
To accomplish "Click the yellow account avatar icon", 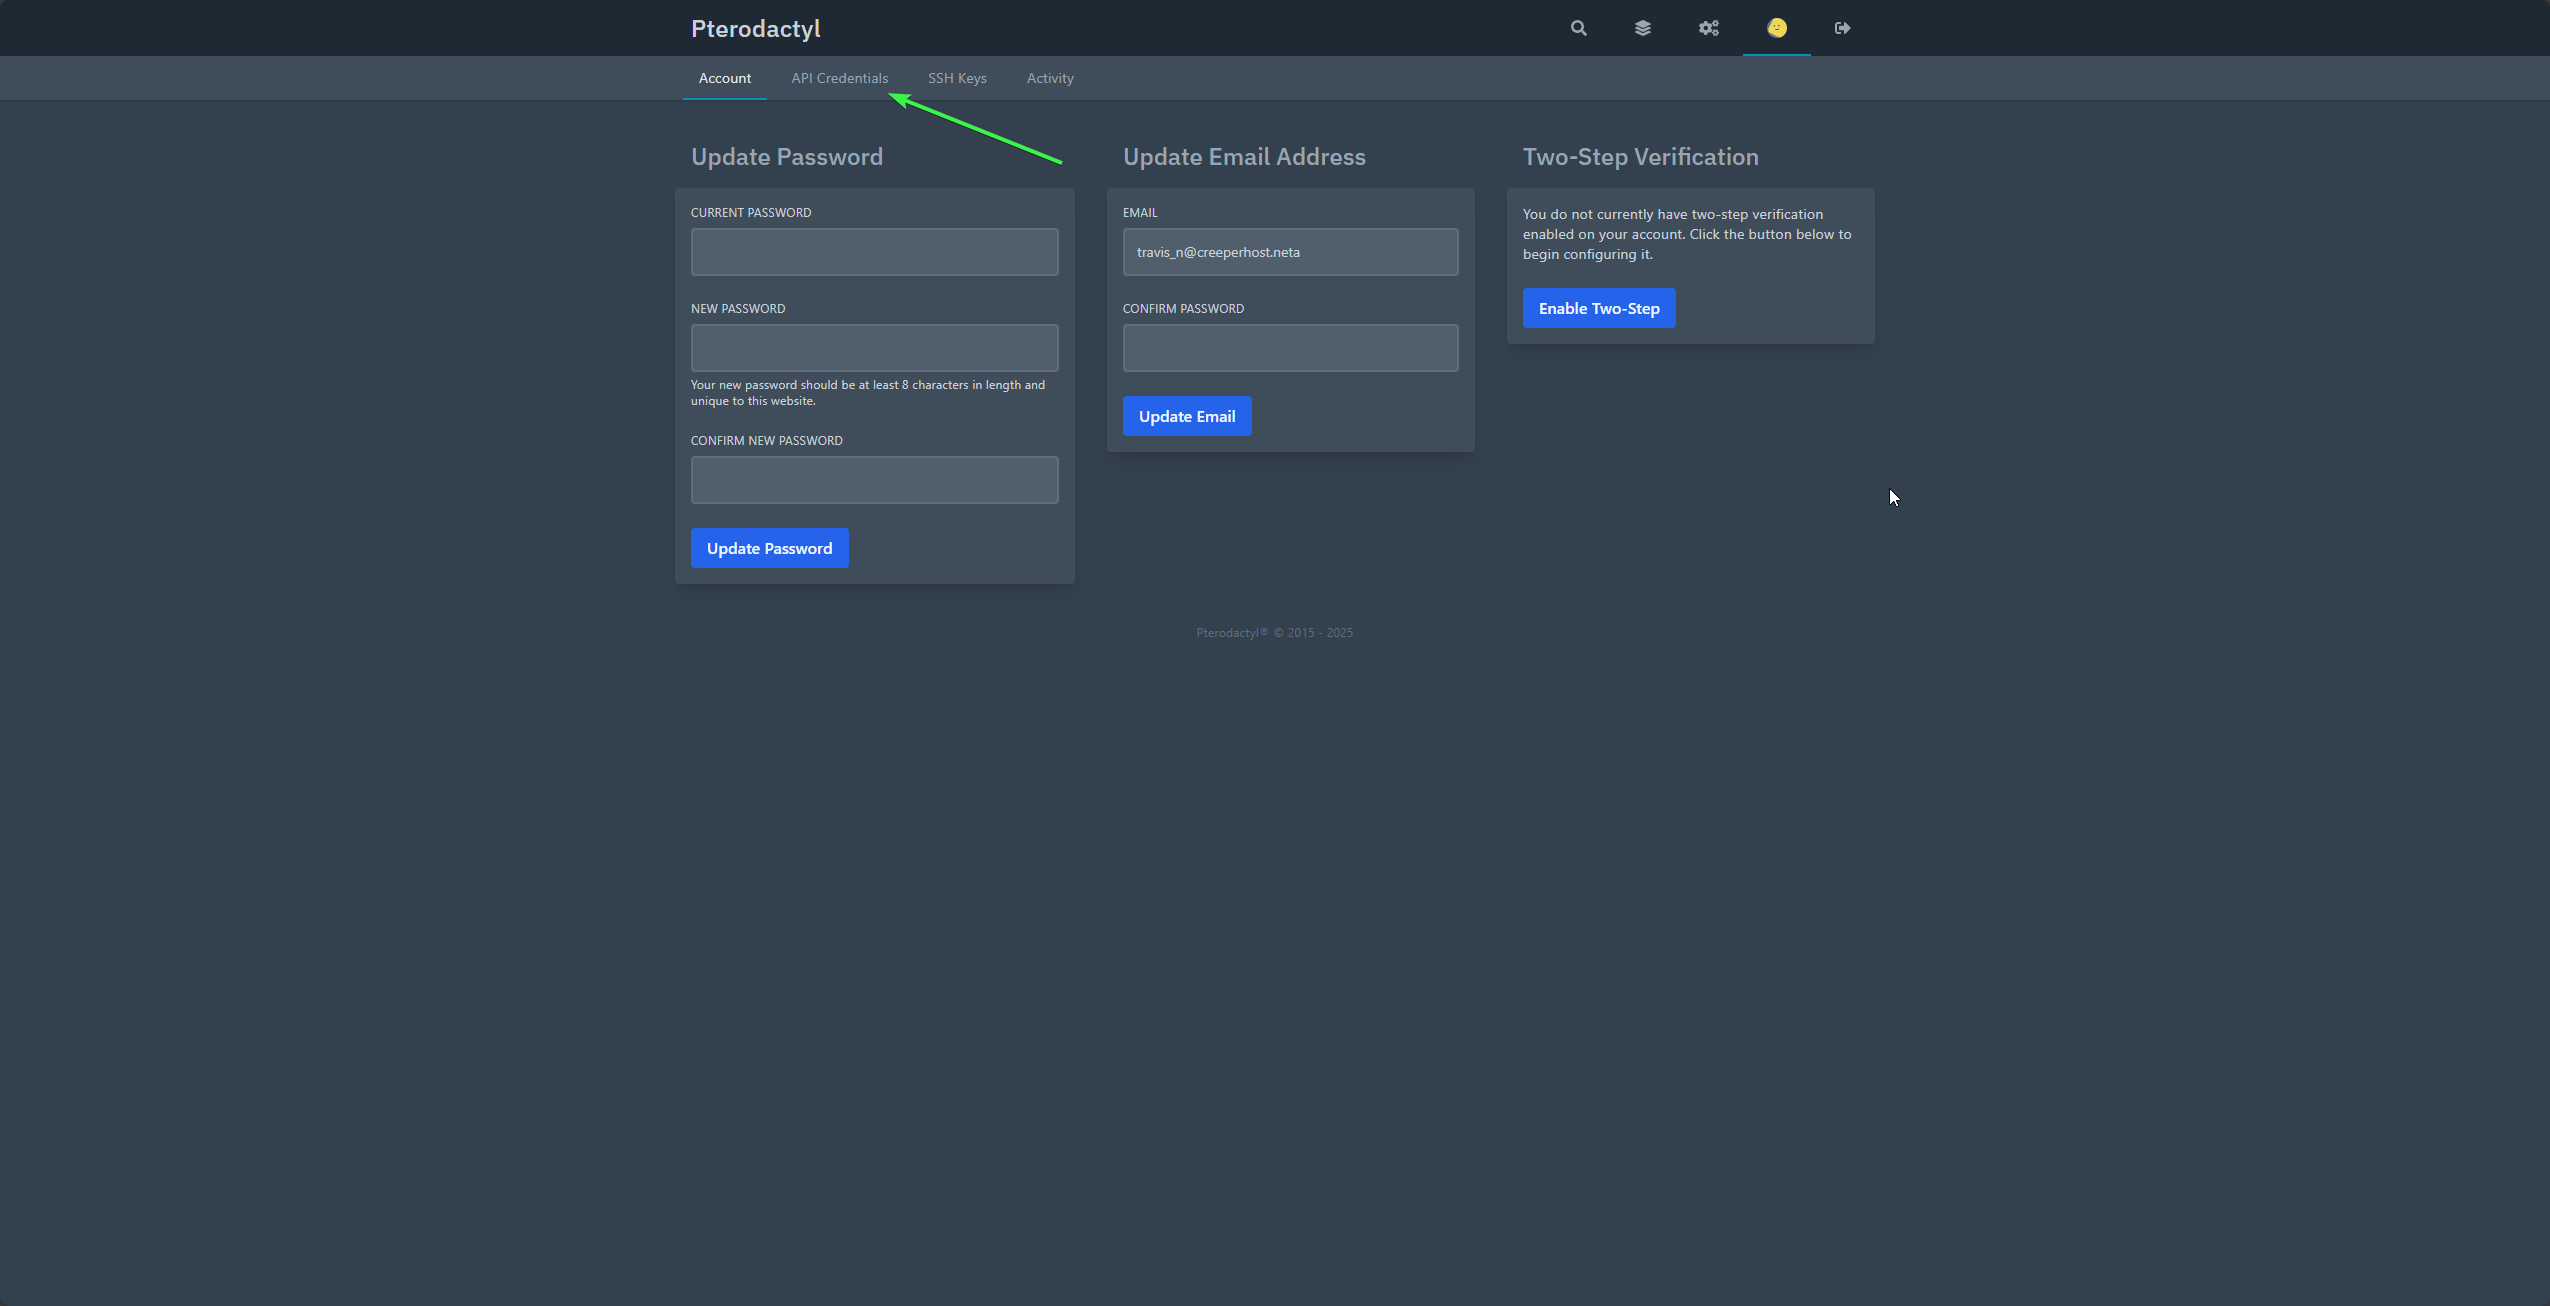I will pyautogui.click(x=1776, y=28).
